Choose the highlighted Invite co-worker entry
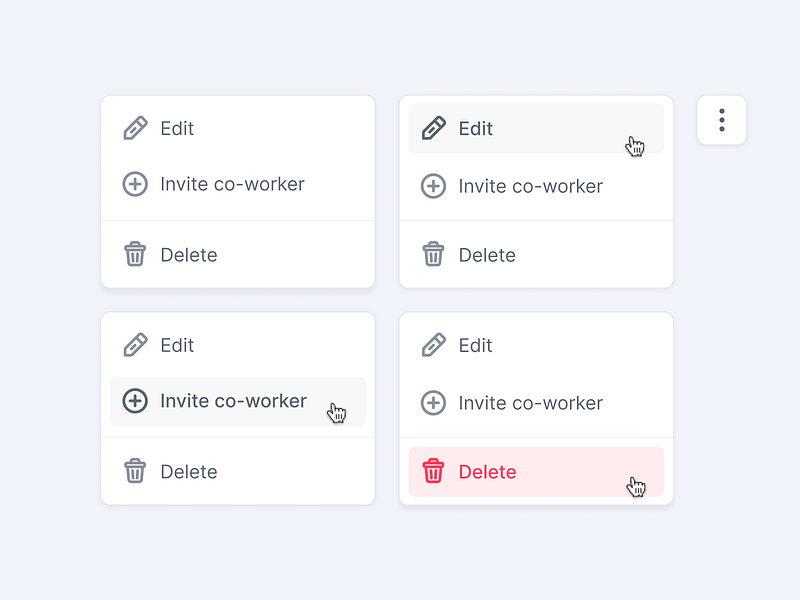 click(x=233, y=400)
